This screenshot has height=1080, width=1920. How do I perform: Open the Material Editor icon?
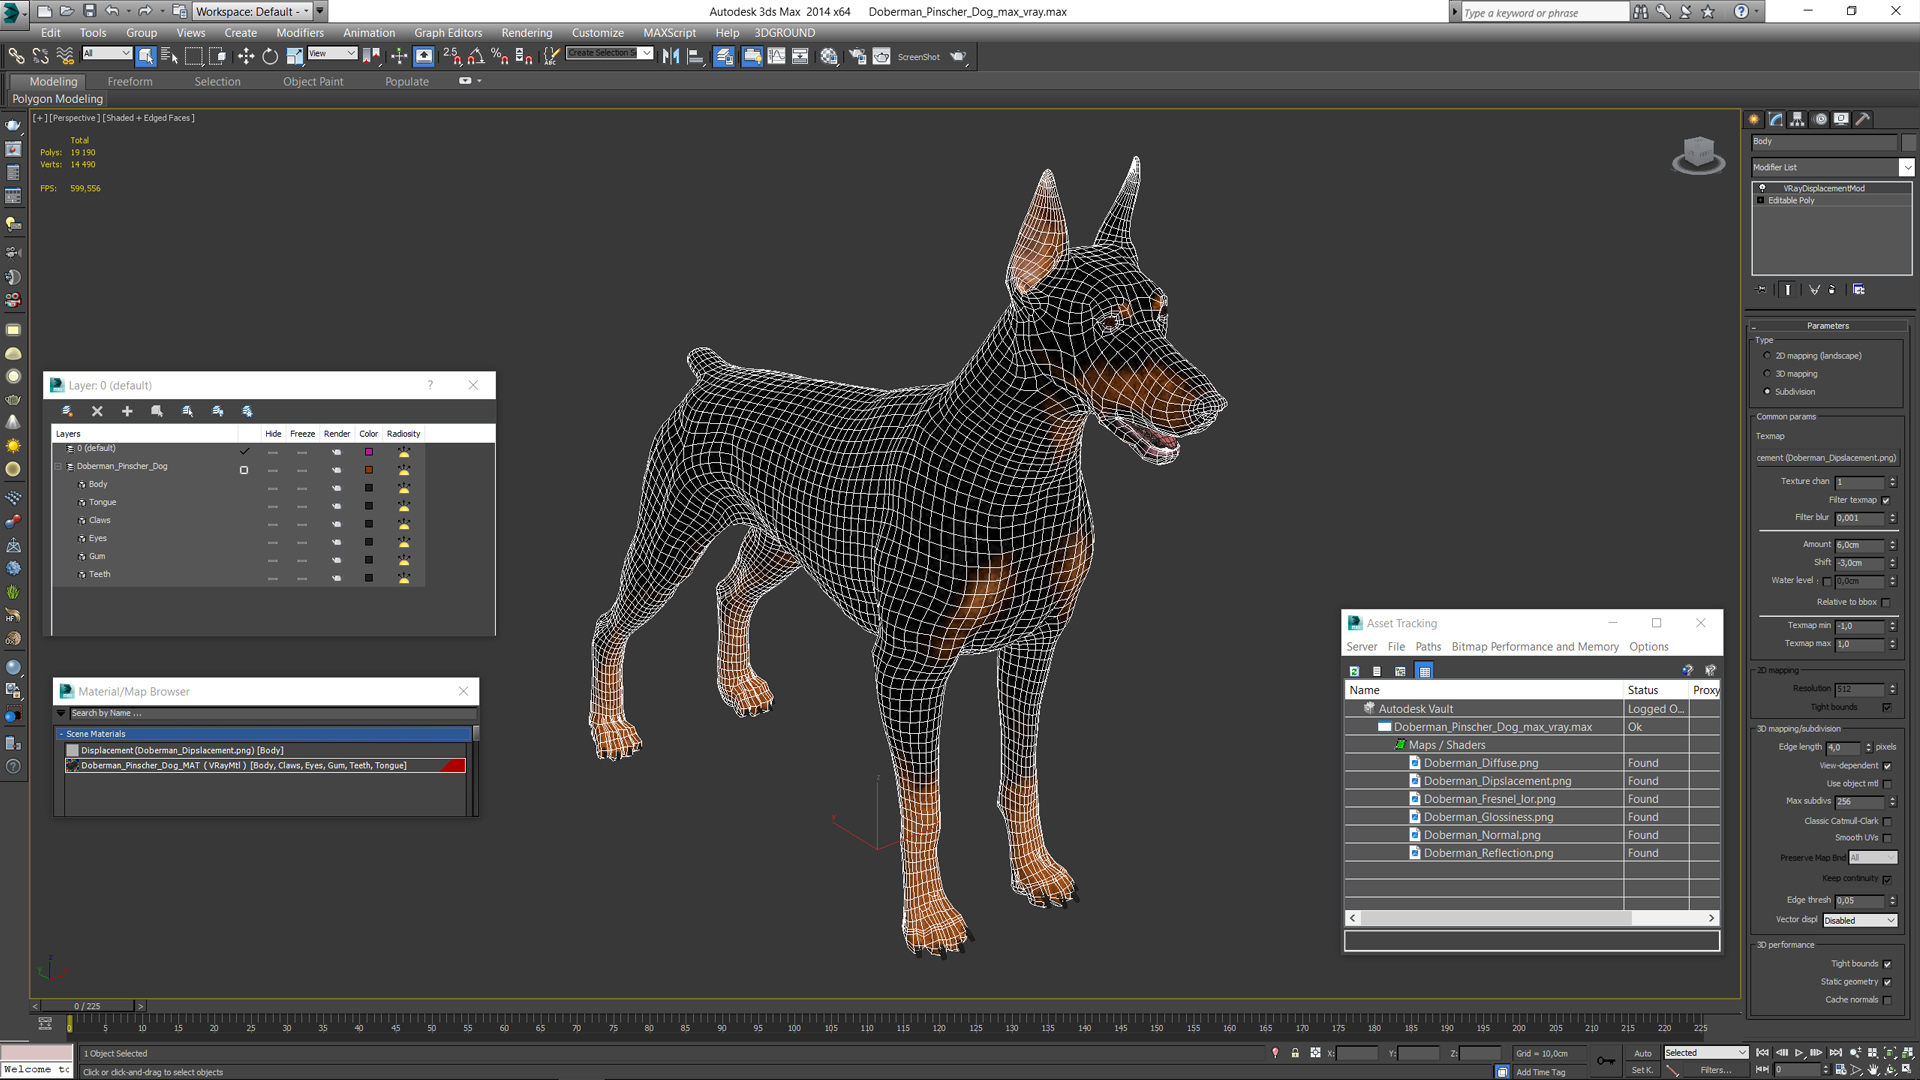[x=829, y=56]
